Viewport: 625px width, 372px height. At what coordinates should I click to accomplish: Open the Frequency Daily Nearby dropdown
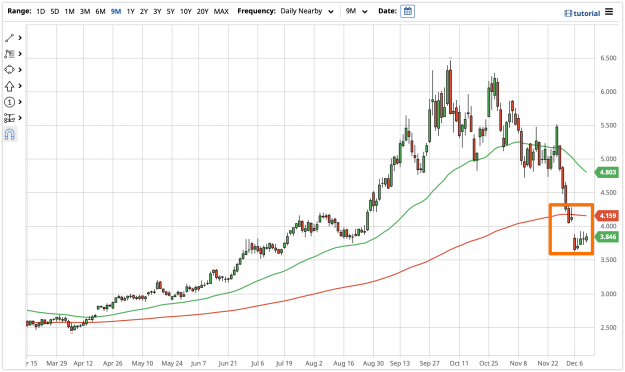(x=307, y=11)
